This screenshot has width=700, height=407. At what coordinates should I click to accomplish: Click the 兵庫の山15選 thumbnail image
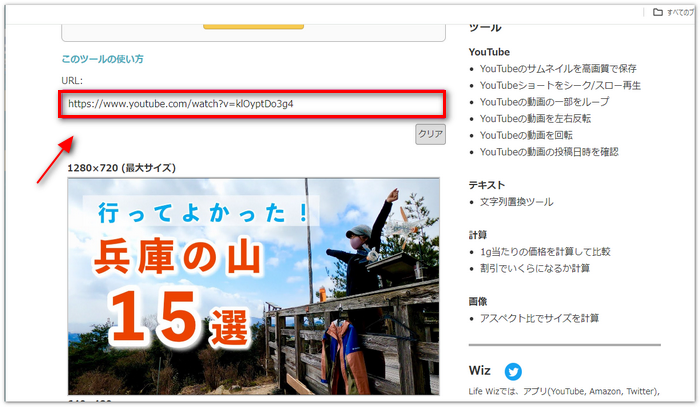coord(253,285)
